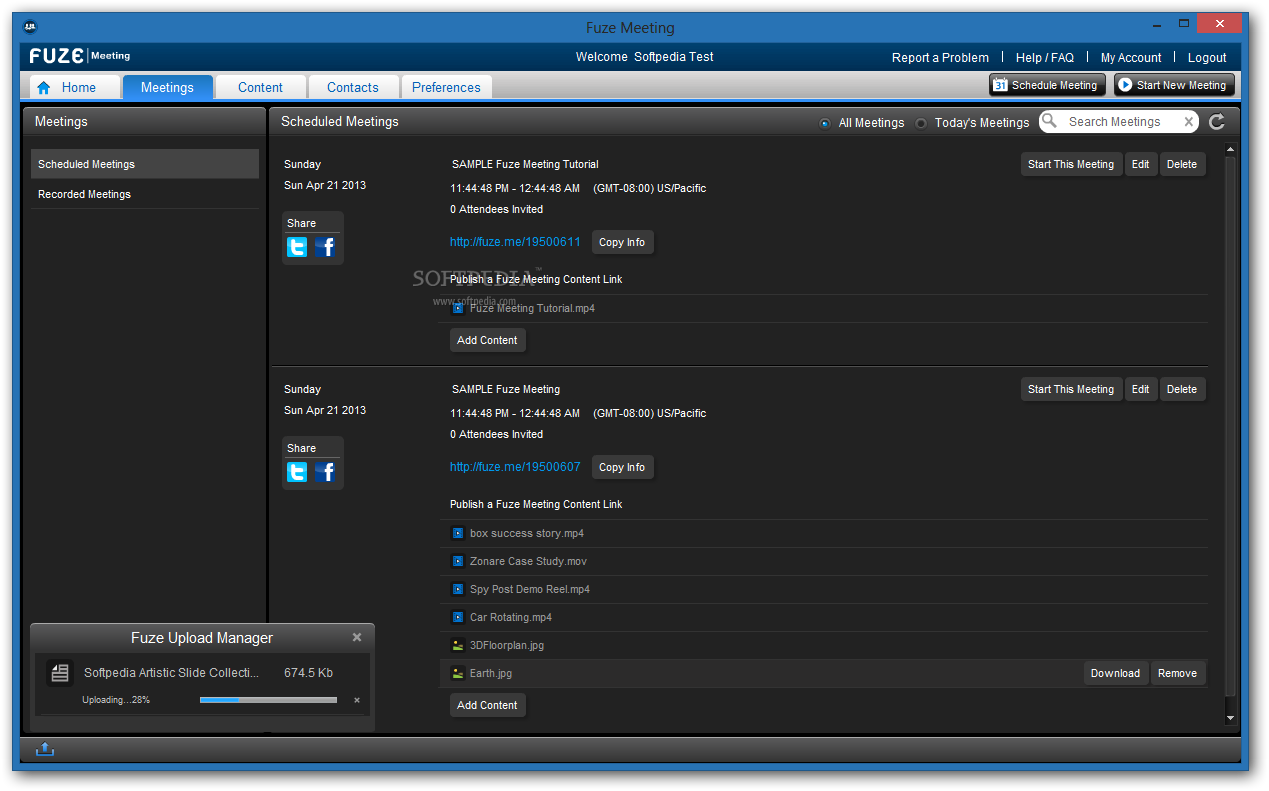
Task: Click the vertical scrollbar of the meetings list
Action: (1230, 427)
